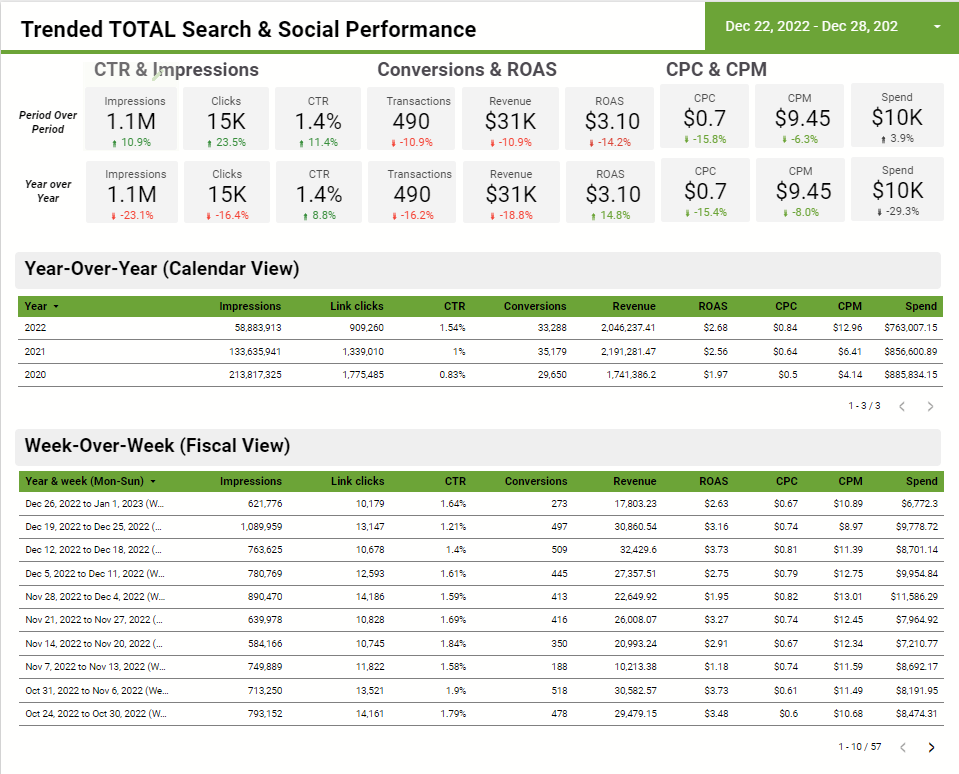Image resolution: width=959 pixels, height=774 pixels.
Task: Click CPM header in week-over-week table
Action: point(851,481)
